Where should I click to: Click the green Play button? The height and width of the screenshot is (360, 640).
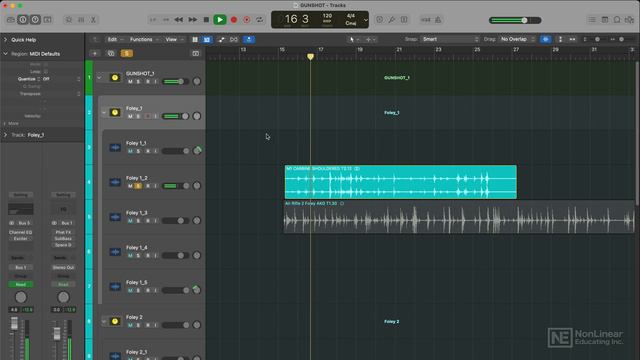(x=220, y=20)
